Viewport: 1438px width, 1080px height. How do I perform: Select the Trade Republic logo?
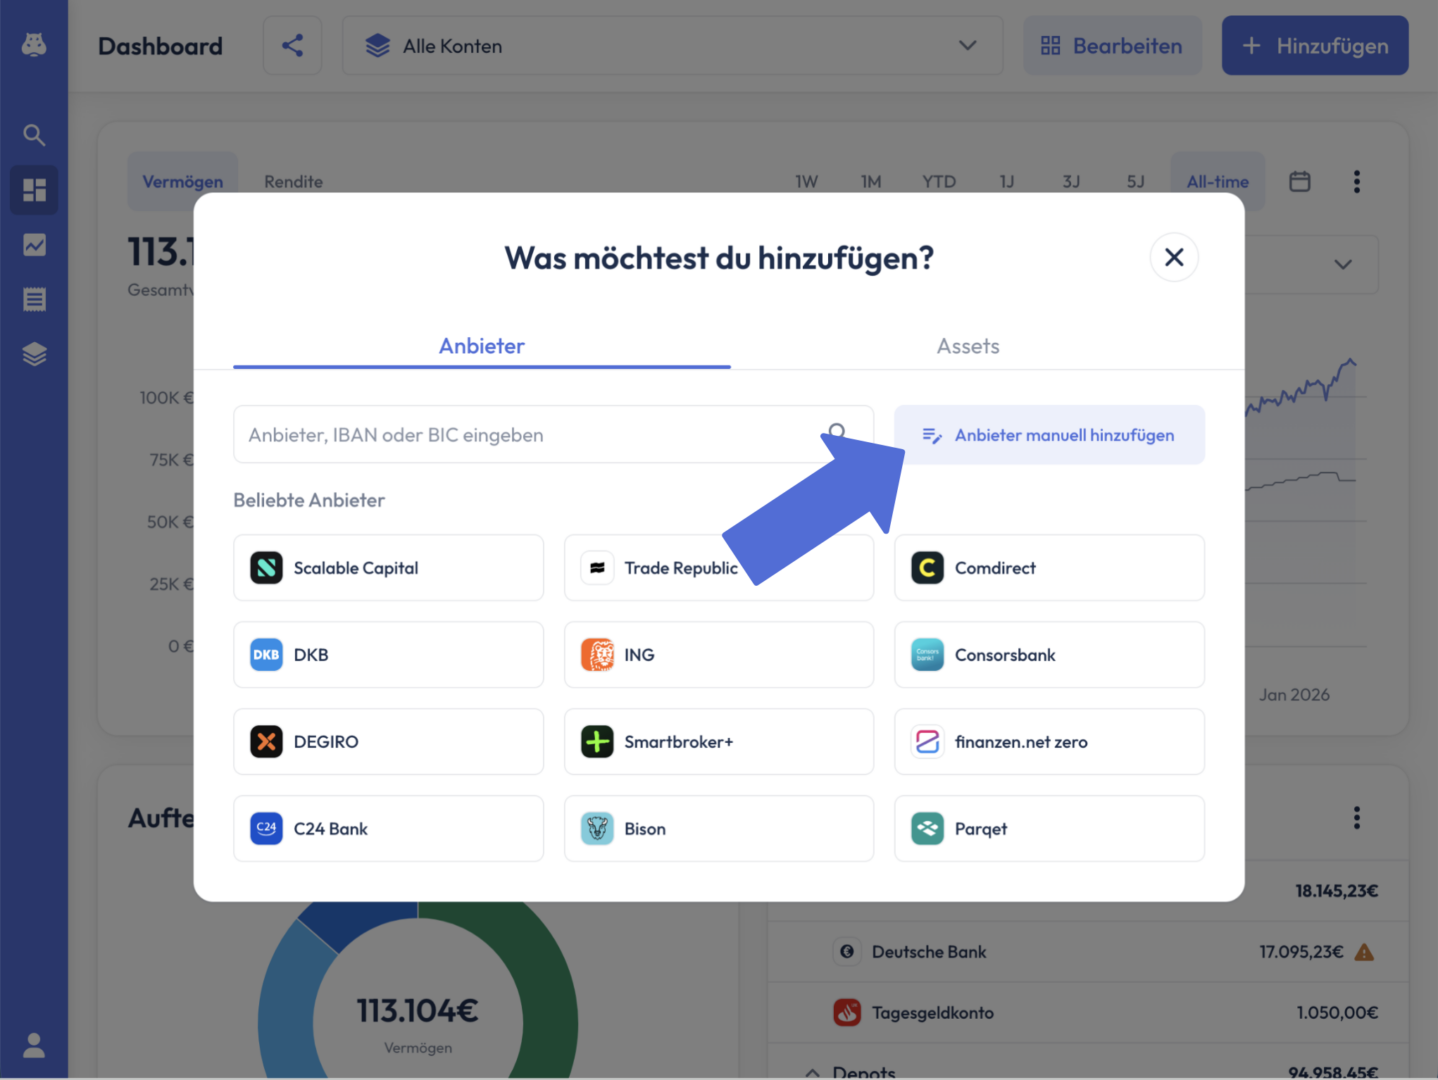click(x=597, y=568)
